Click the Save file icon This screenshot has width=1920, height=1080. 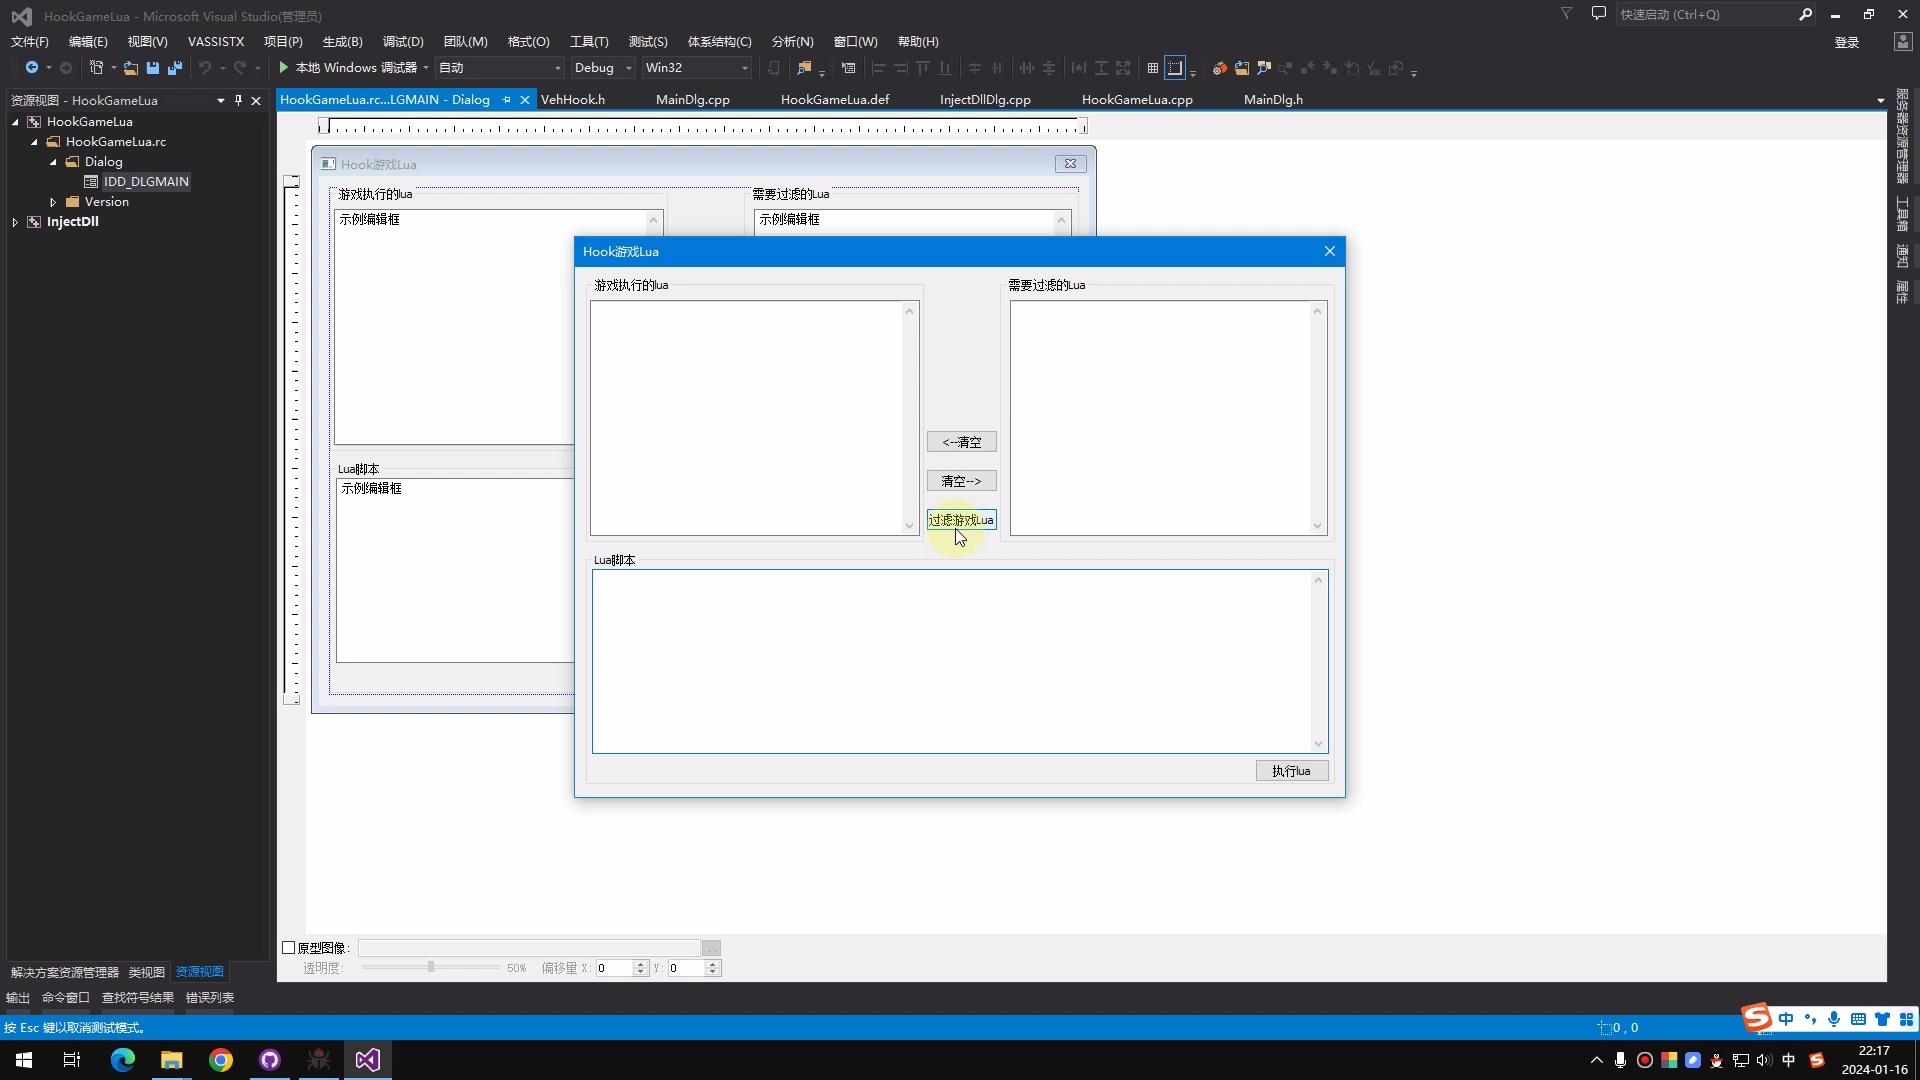click(153, 68)
